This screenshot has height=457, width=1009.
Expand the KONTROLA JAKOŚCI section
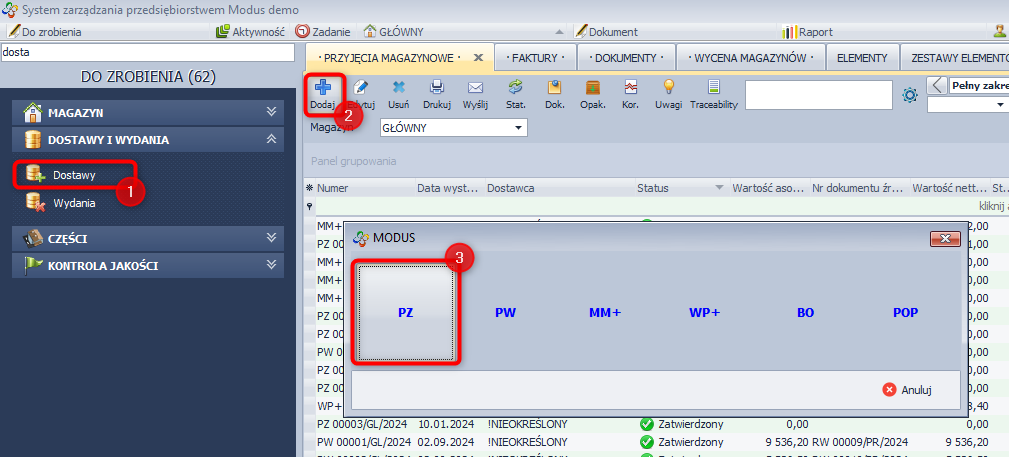pos(270,265)
